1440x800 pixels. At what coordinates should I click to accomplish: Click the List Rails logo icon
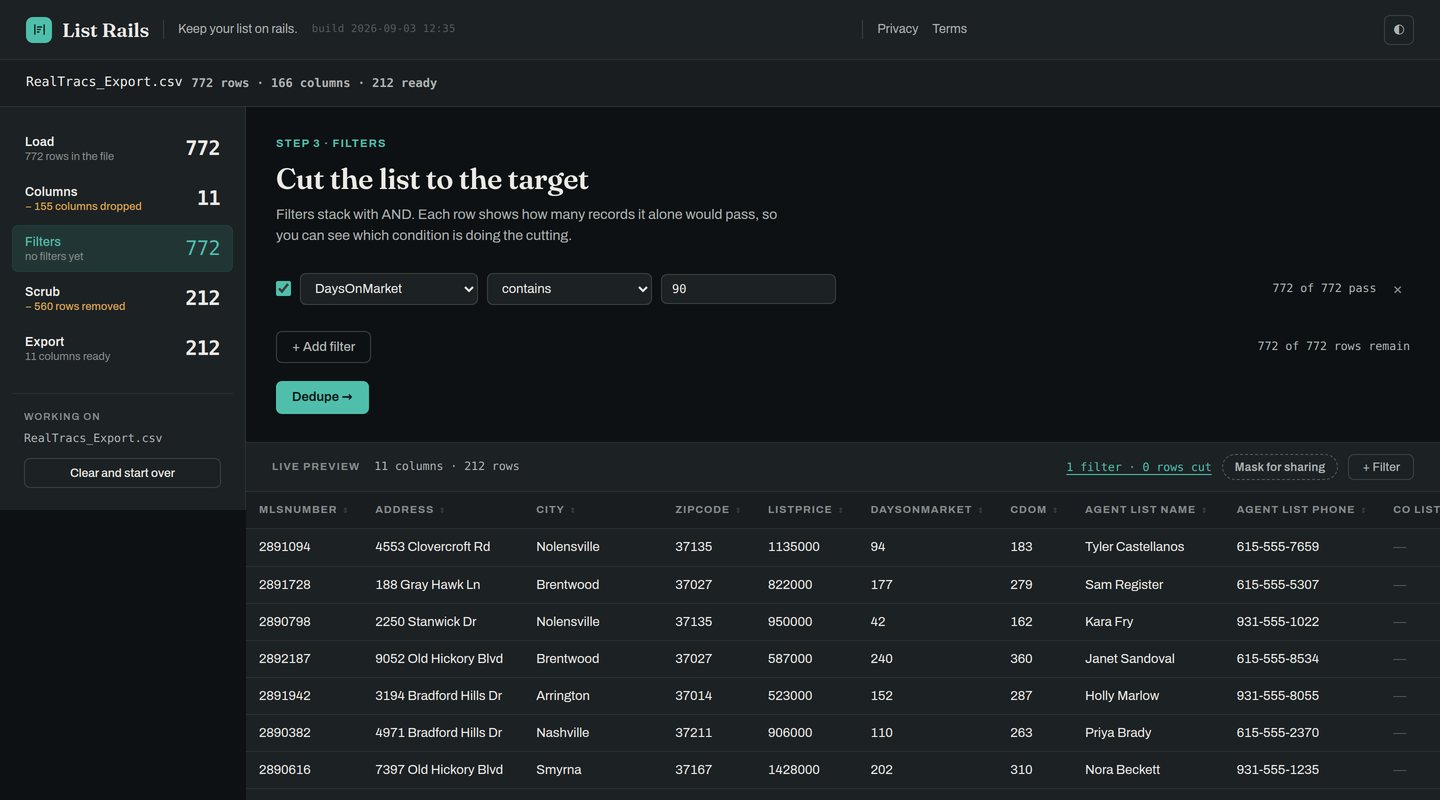tap(39, 30)
